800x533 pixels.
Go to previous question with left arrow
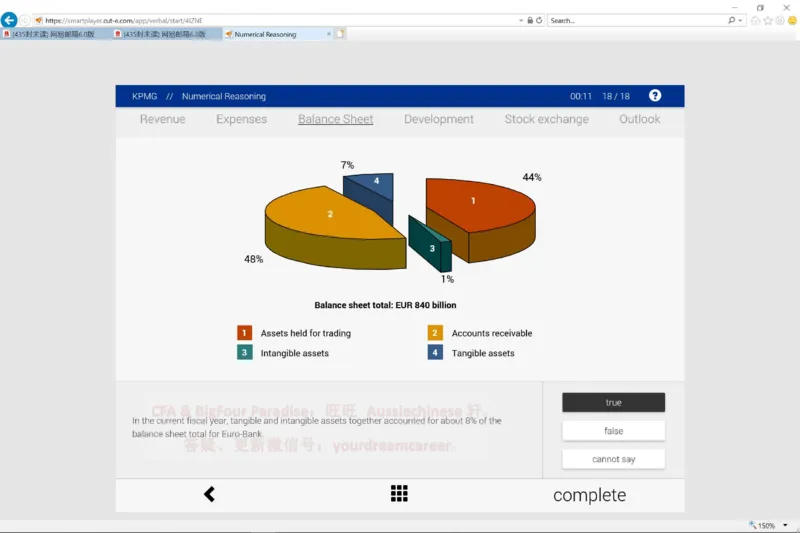209,494
